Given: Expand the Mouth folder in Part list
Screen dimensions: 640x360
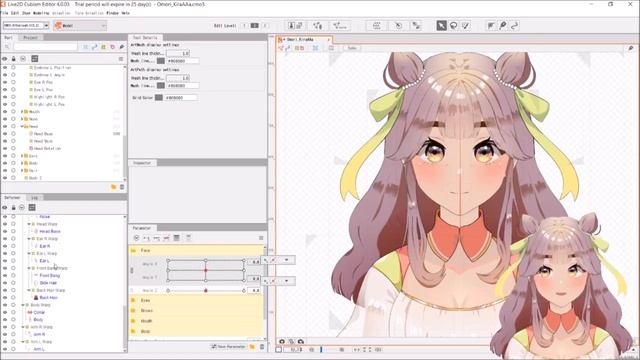Looking at the screenshot, I should point(22,111).
